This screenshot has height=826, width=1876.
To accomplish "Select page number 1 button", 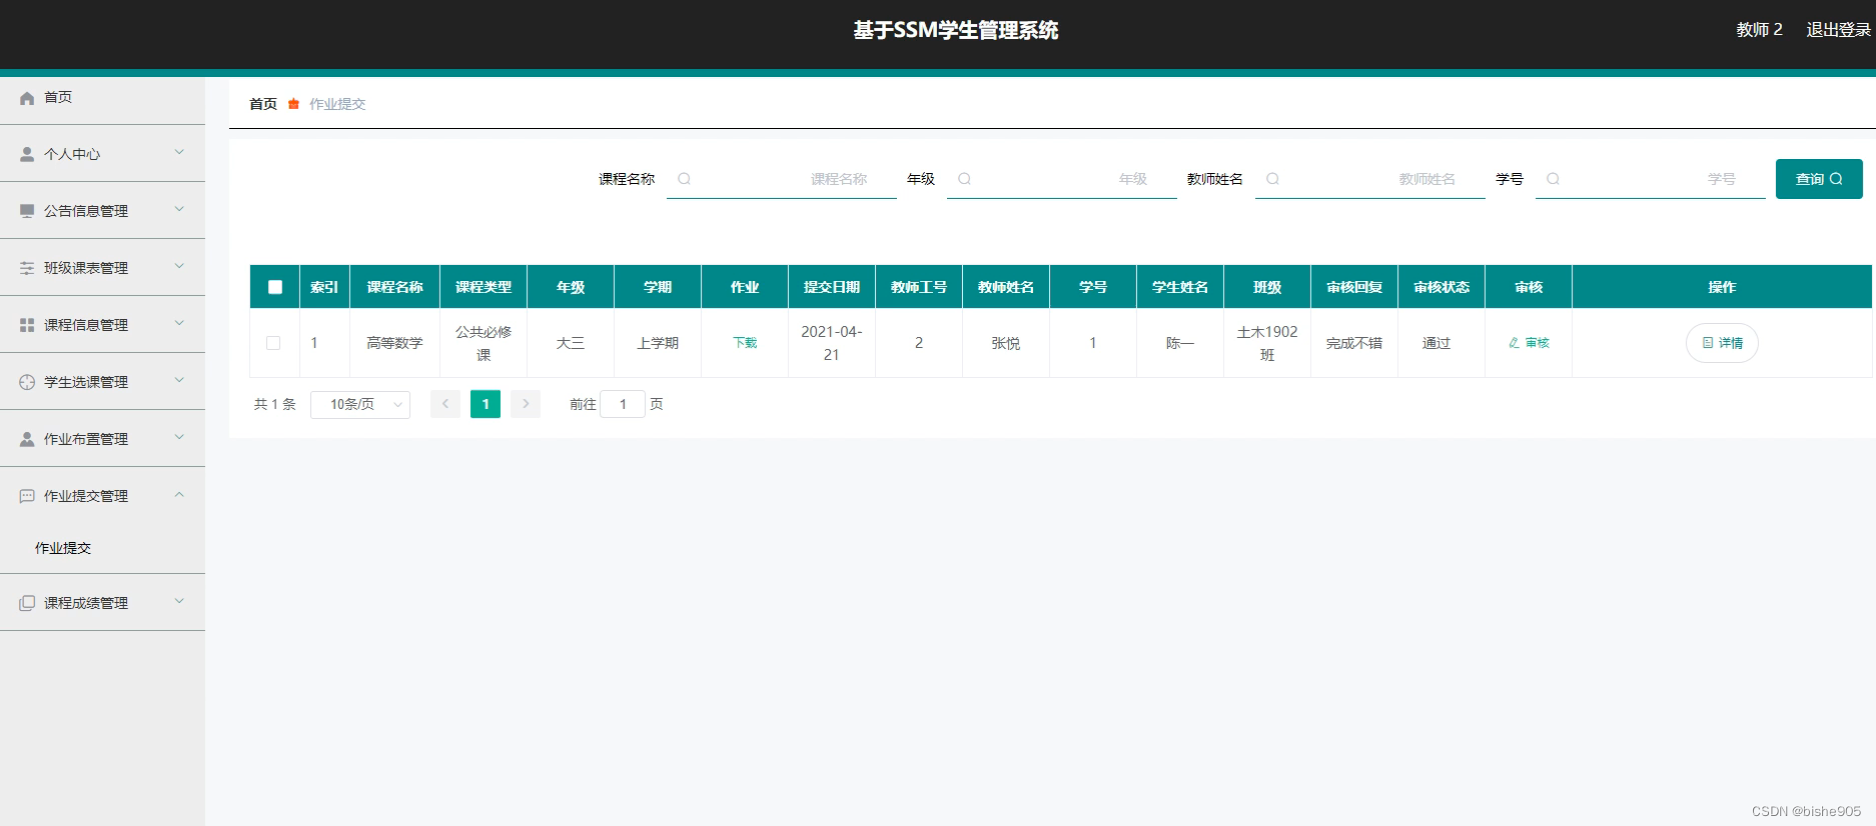I will (x=485, y=404).
